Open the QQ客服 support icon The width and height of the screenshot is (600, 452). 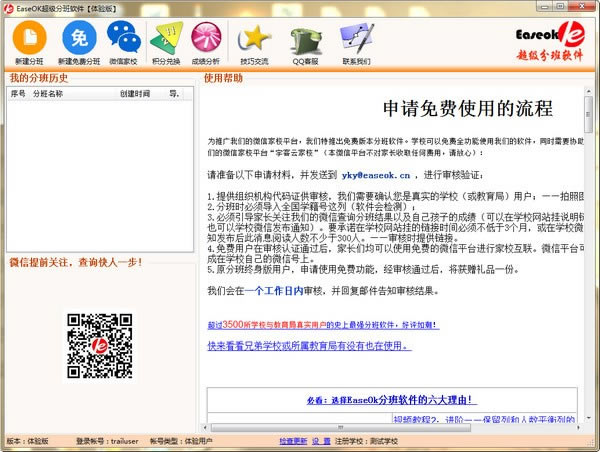(305, 39)
